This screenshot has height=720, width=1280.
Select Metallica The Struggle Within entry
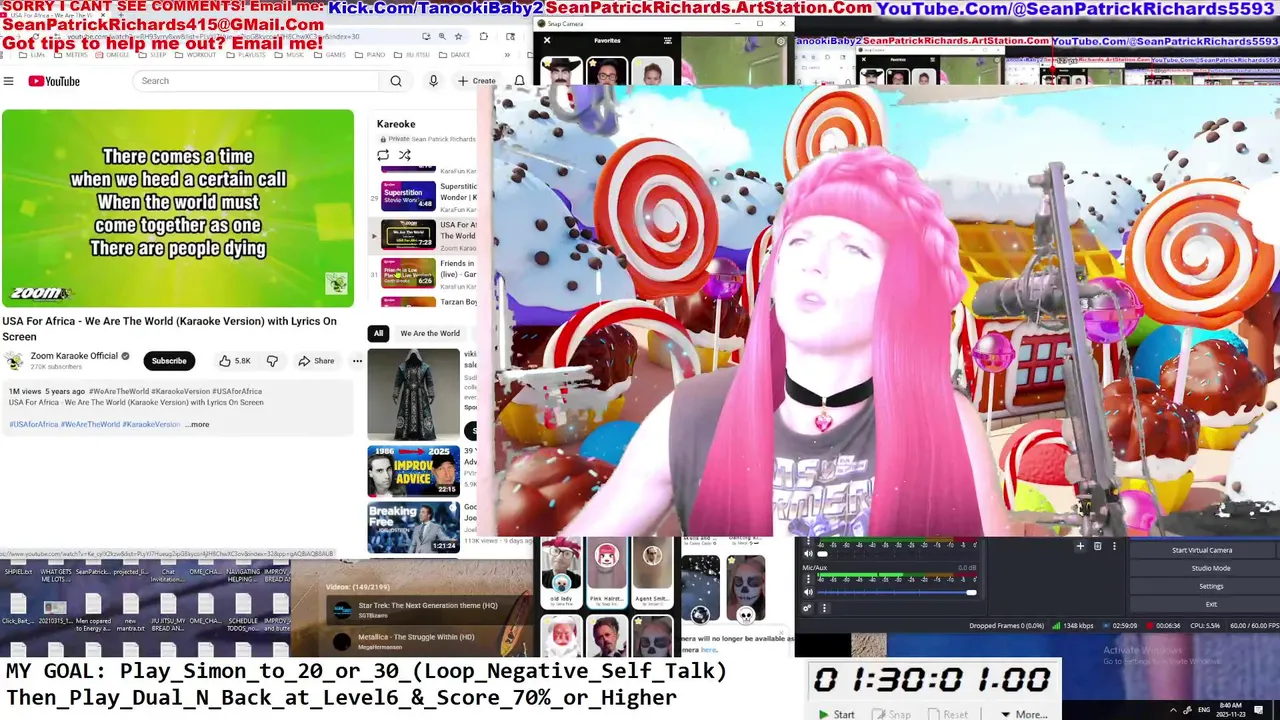[x=428, y=641]
